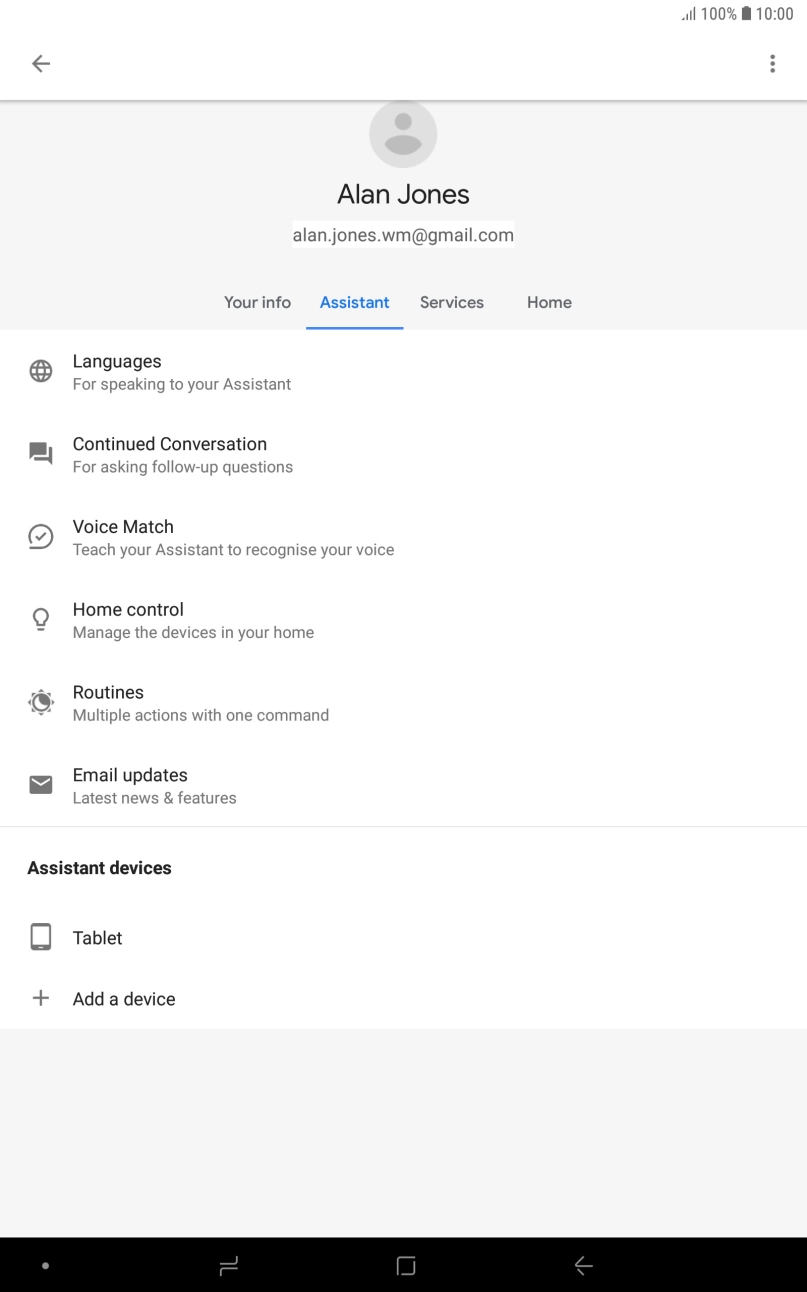Screen dimensions: 807x1292
Task: Select the Assistant tab
Action: coord(355,302)
